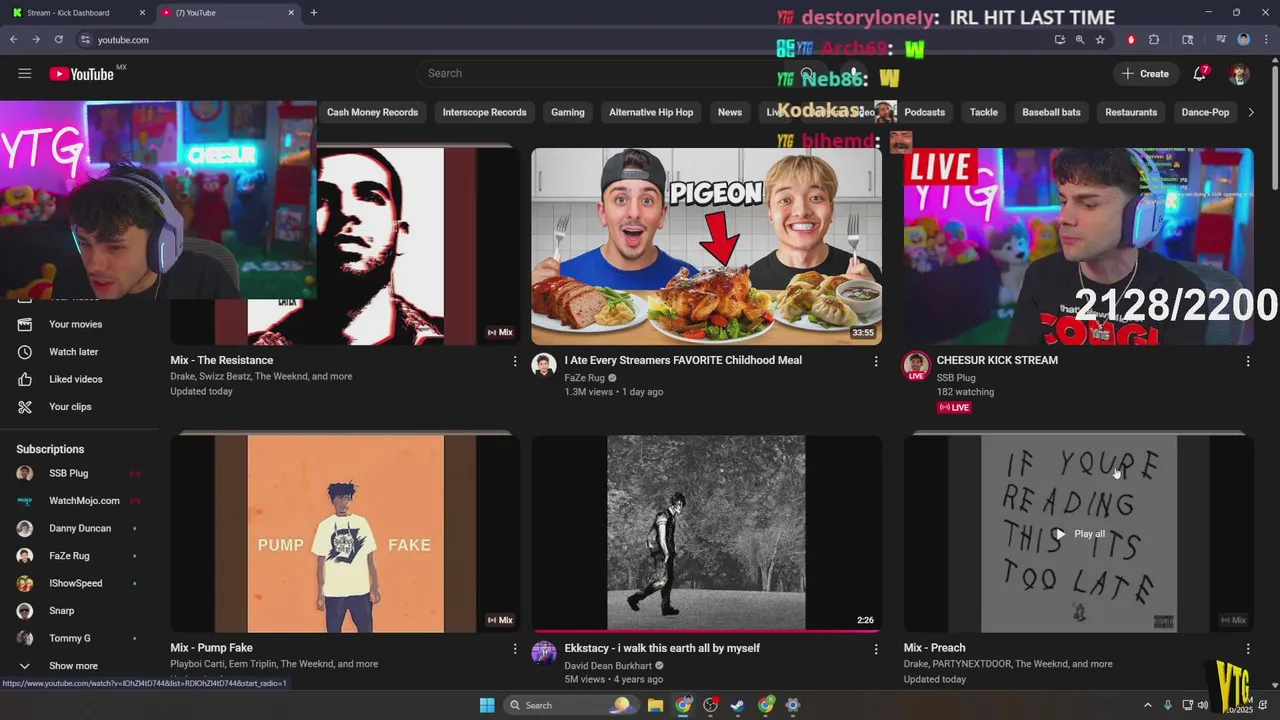Open options for CHEESUR KICK STREAM
Viewport: 1280px width, 720px height.
pyautogui.click(x=1248, y=361)
